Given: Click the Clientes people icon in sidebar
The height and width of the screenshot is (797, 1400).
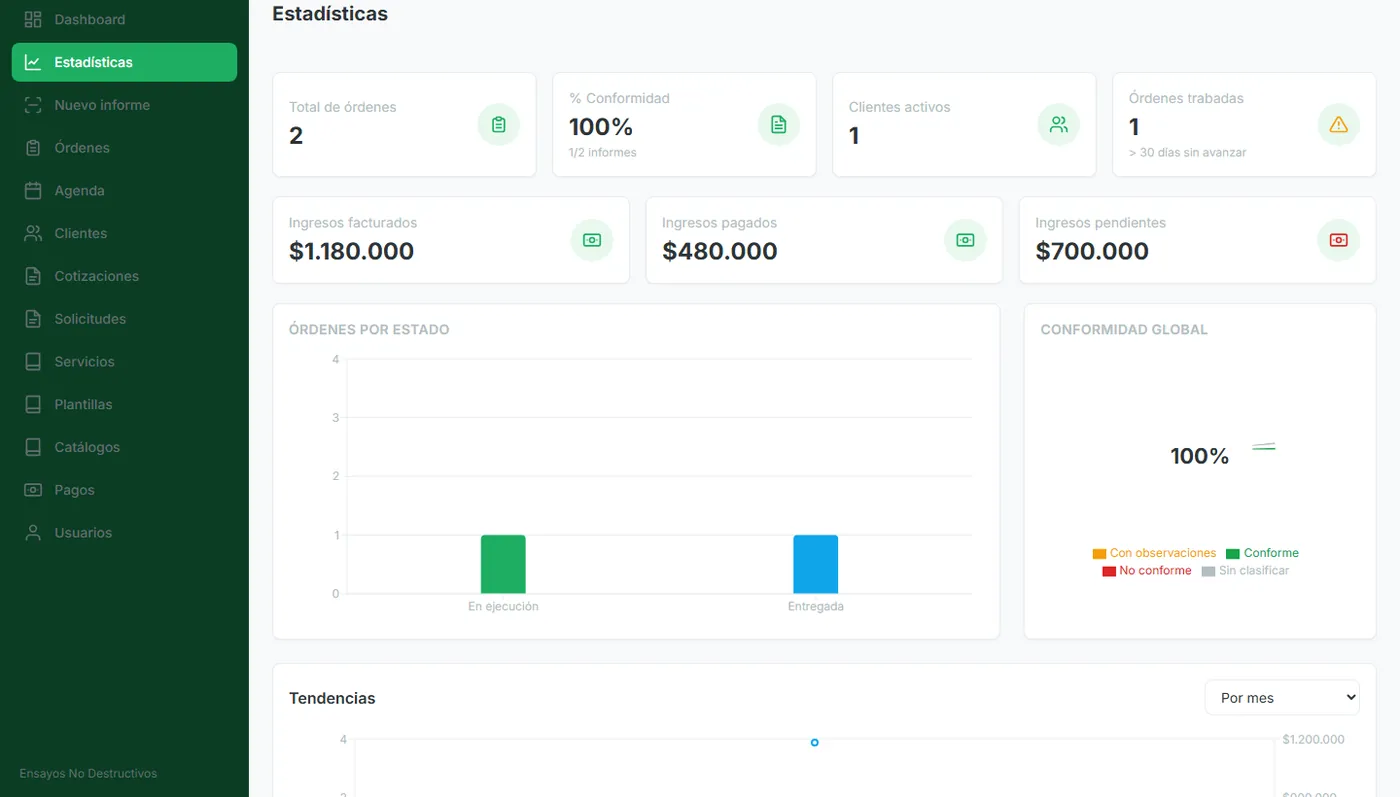Looking at the screenshot, I should [x=33, y=233].
